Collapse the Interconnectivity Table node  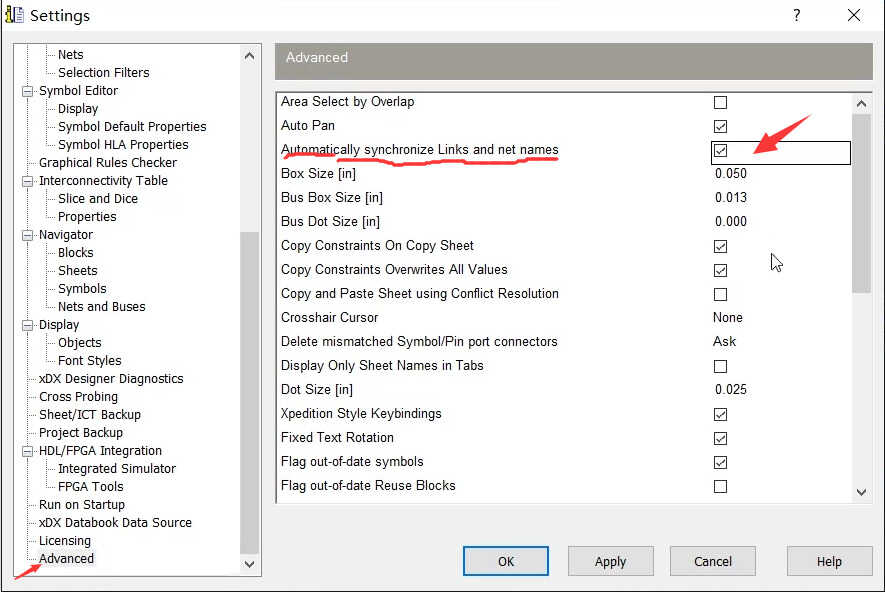coord(27,181)
